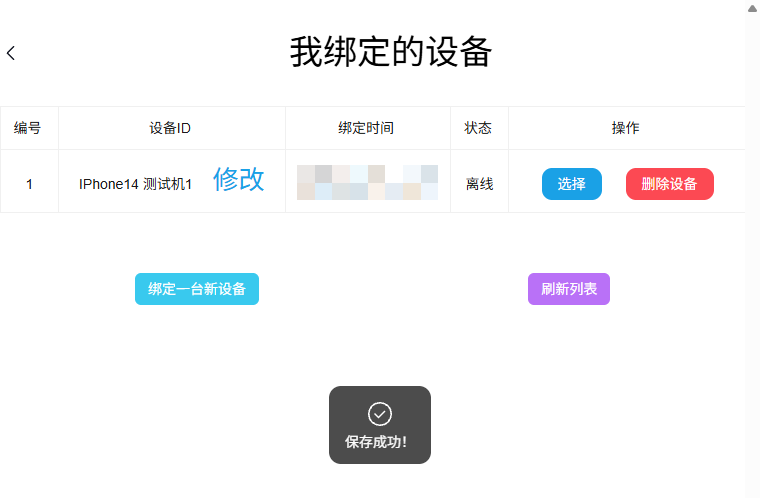Click the scrollbar up arrow
The image size is (760, 498).
click(x=752, y=8)
